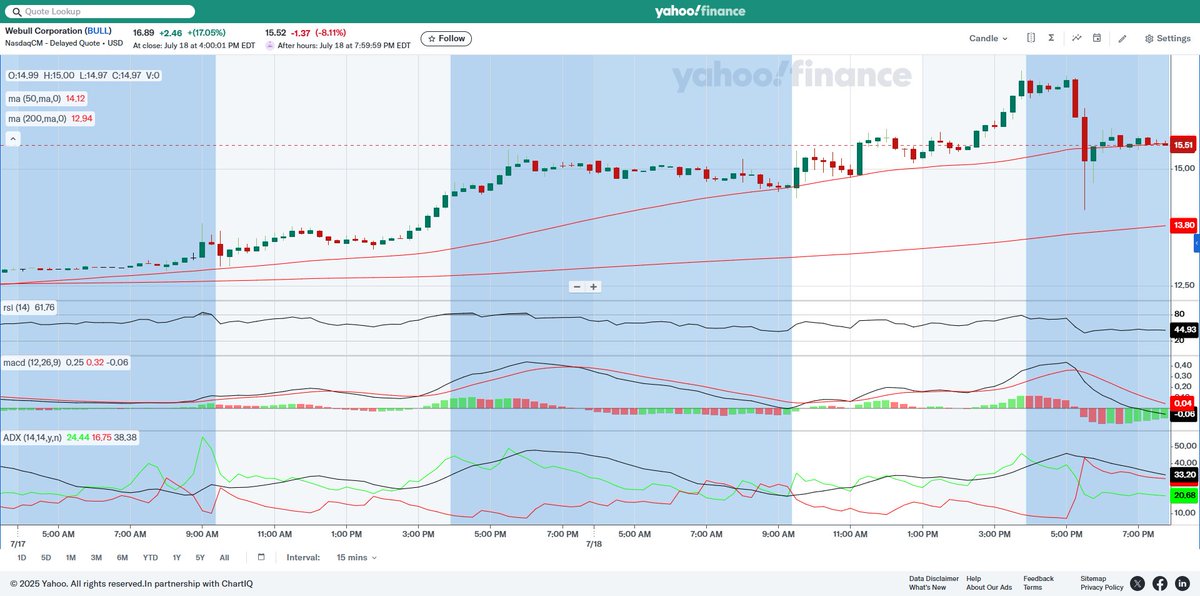Viewport: 1200px width, 596px height.
Task: Select the 3M range
Action: pyautogui.click(x=96, y=557)
